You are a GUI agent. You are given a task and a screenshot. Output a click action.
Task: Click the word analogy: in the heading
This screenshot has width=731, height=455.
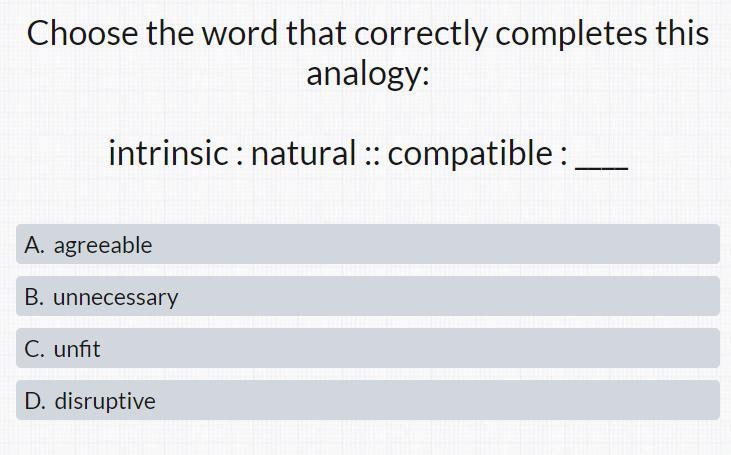(x=368, y=74)
